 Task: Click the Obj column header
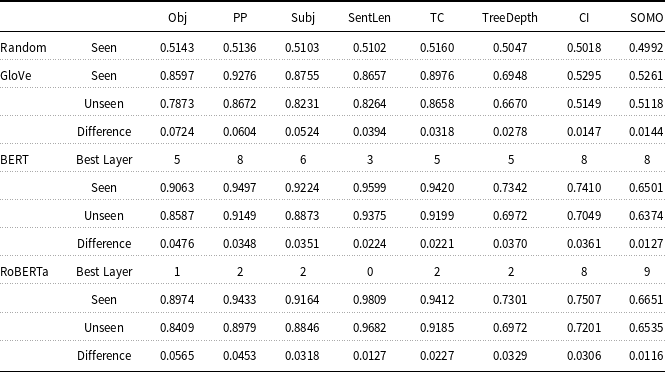point(177,18)
